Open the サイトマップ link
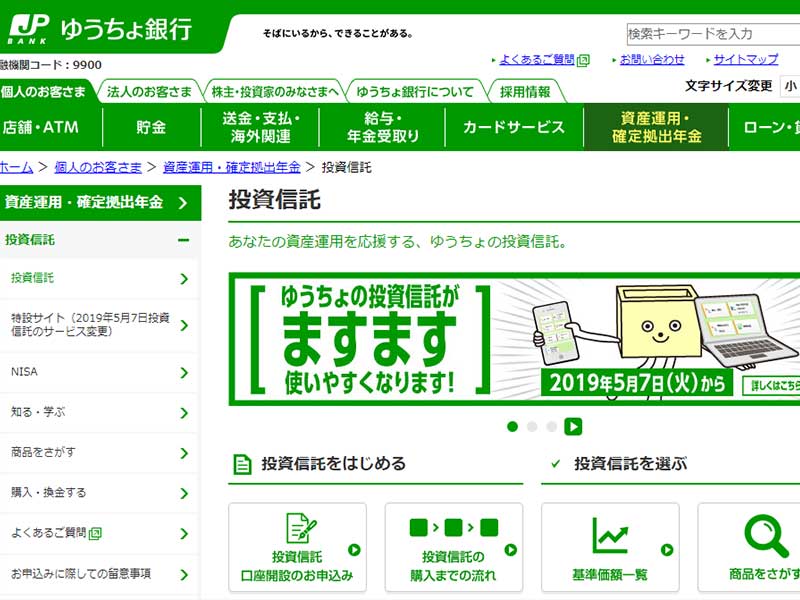The width and height of the screenshot is (800, 600). click(x=746, y=60)
